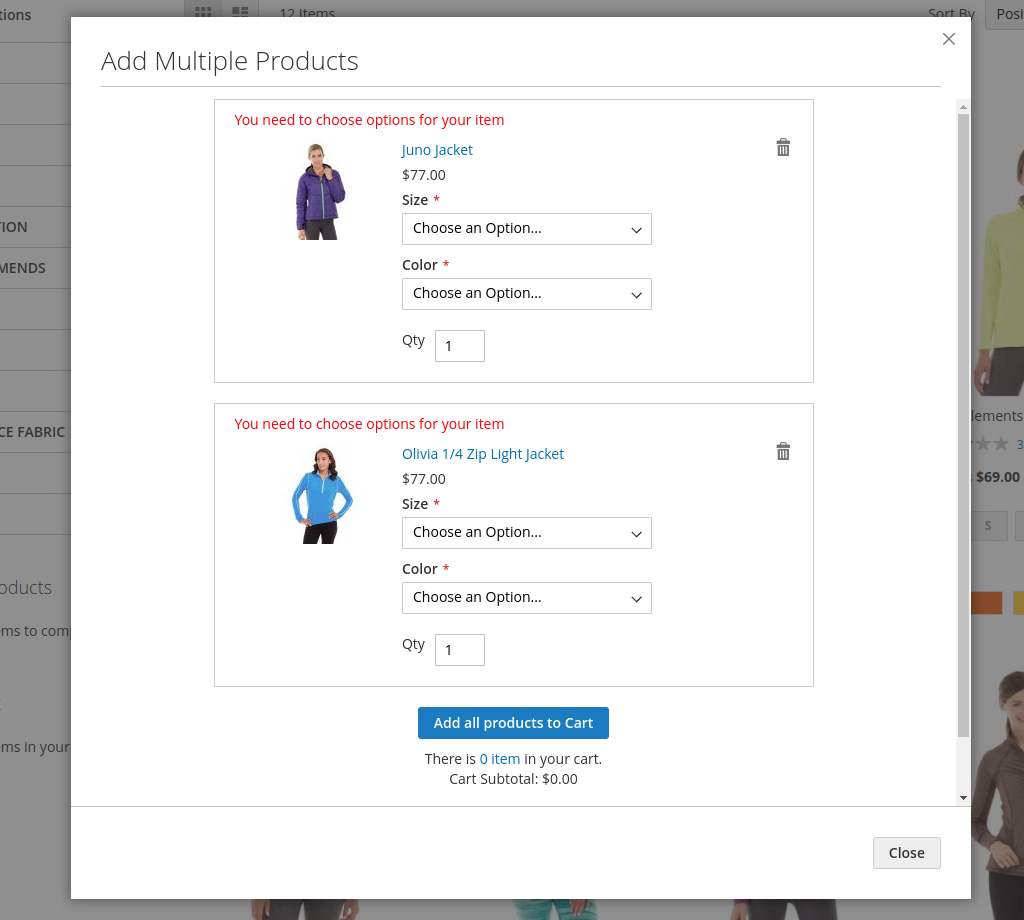
Task: Click the modal scrollbar down arrow
Action: click(x=963, y=798)
